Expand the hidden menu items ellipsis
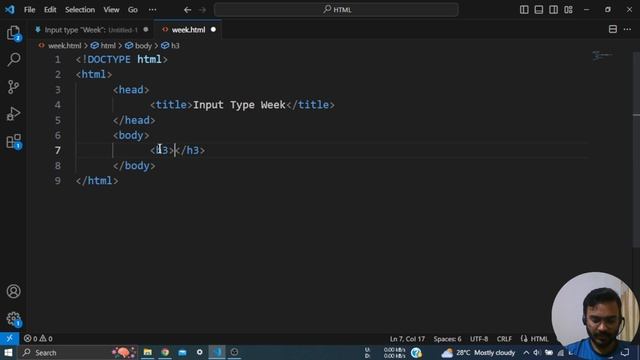 coord(152,10)
